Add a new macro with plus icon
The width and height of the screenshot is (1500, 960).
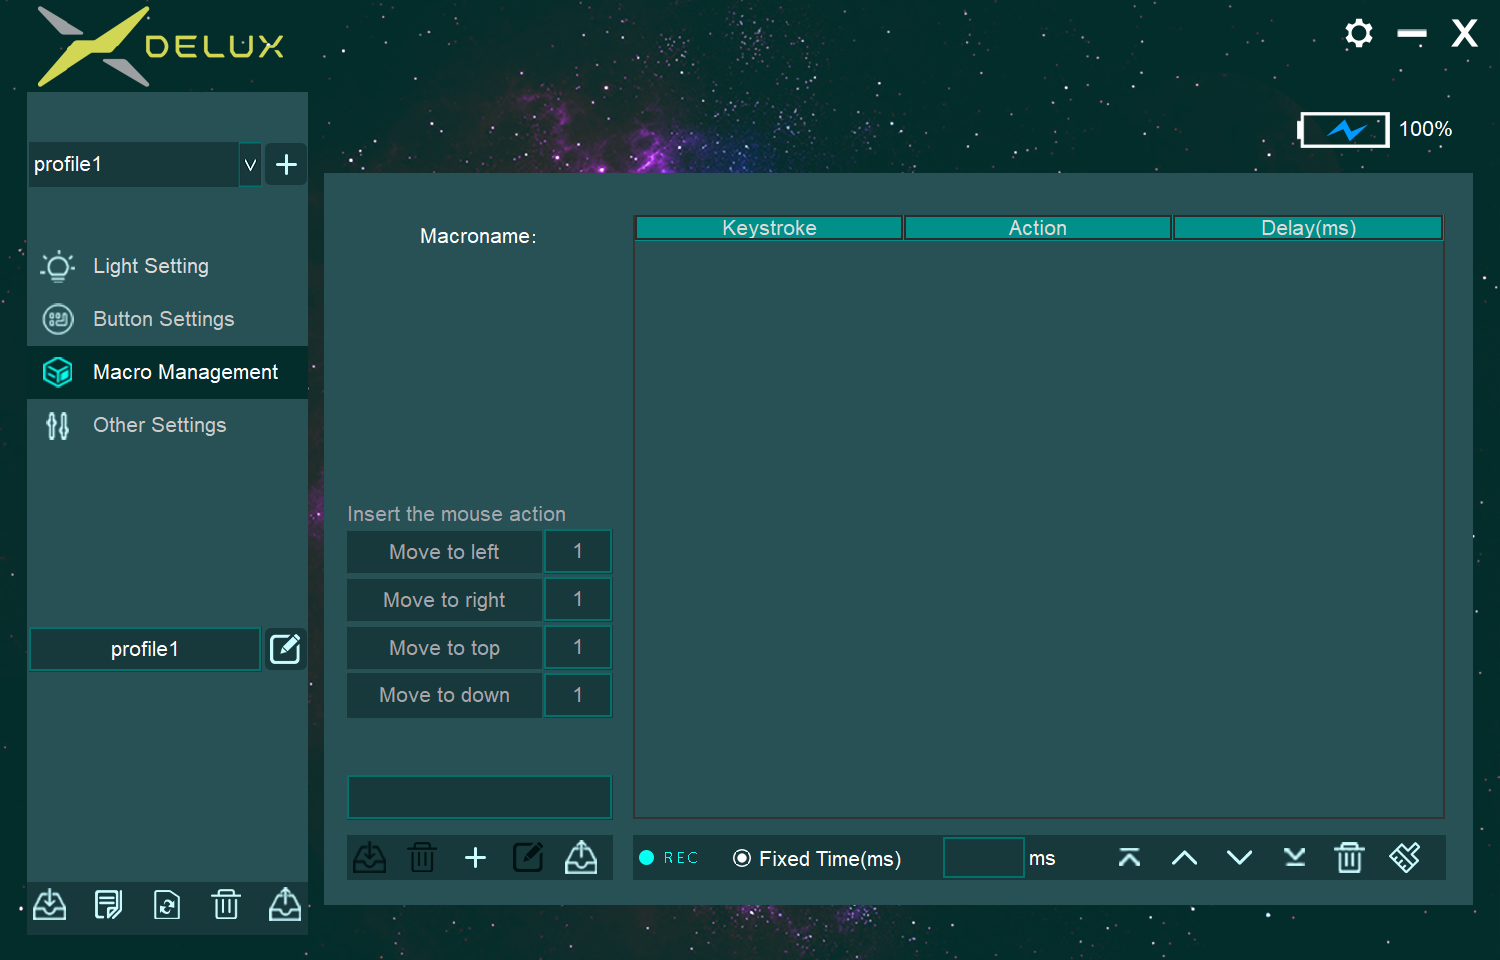pyautogui.click(x=475, y=858)
